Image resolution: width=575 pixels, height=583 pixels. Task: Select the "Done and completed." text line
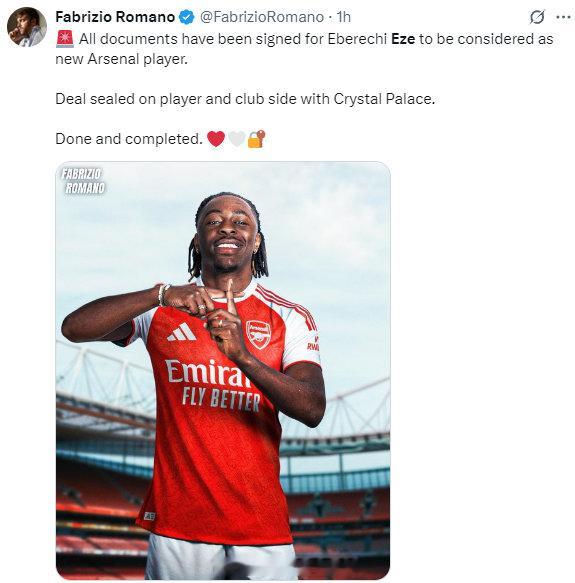tap(129, 139)
